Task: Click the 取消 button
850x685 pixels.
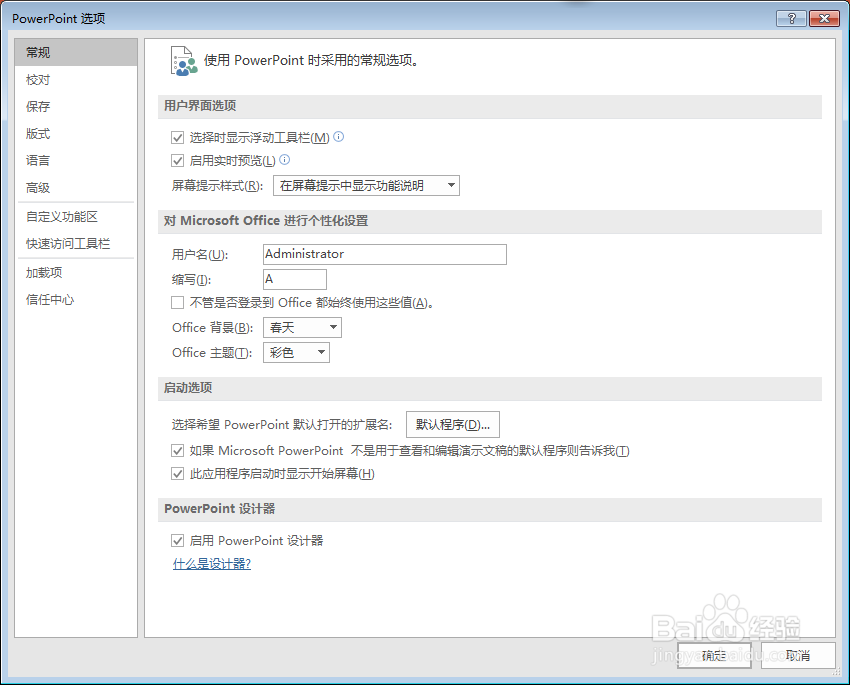Action: click(x=798, y=656)
